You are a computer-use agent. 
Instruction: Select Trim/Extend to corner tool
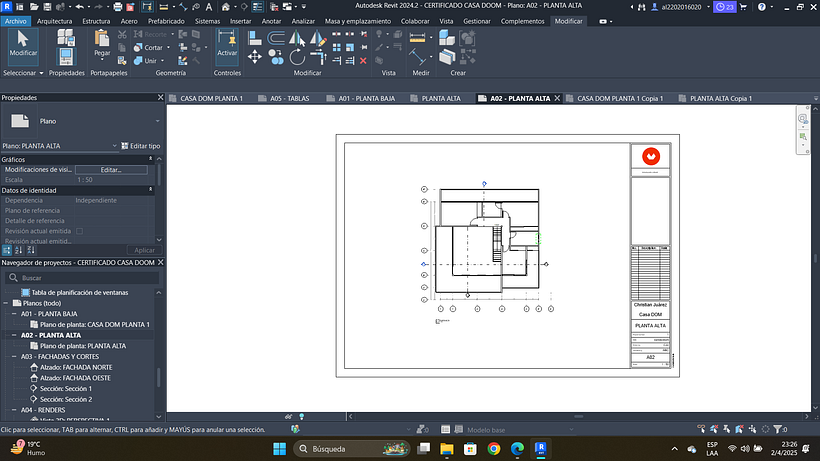tap(318, 56)
